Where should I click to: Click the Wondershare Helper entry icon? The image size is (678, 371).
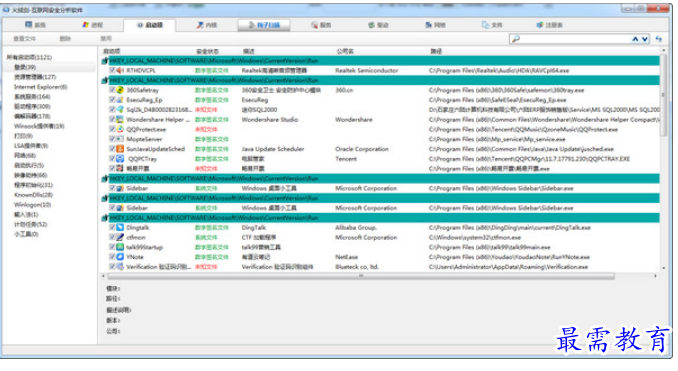[120, 119]
